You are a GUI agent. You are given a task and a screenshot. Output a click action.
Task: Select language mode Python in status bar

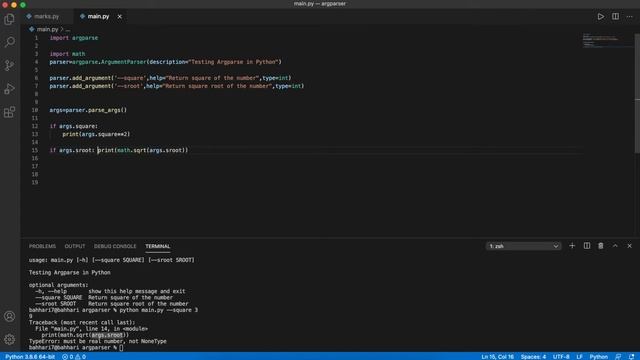tap(598, 356)
